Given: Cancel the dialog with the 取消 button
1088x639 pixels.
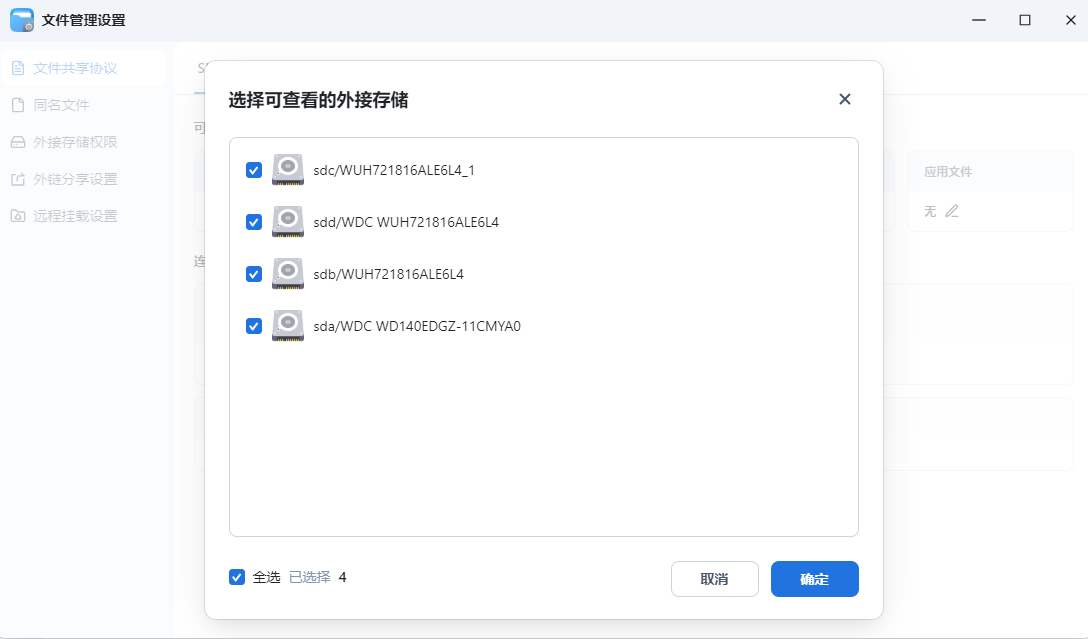Looking at the screenshot, I should [714, 579].
